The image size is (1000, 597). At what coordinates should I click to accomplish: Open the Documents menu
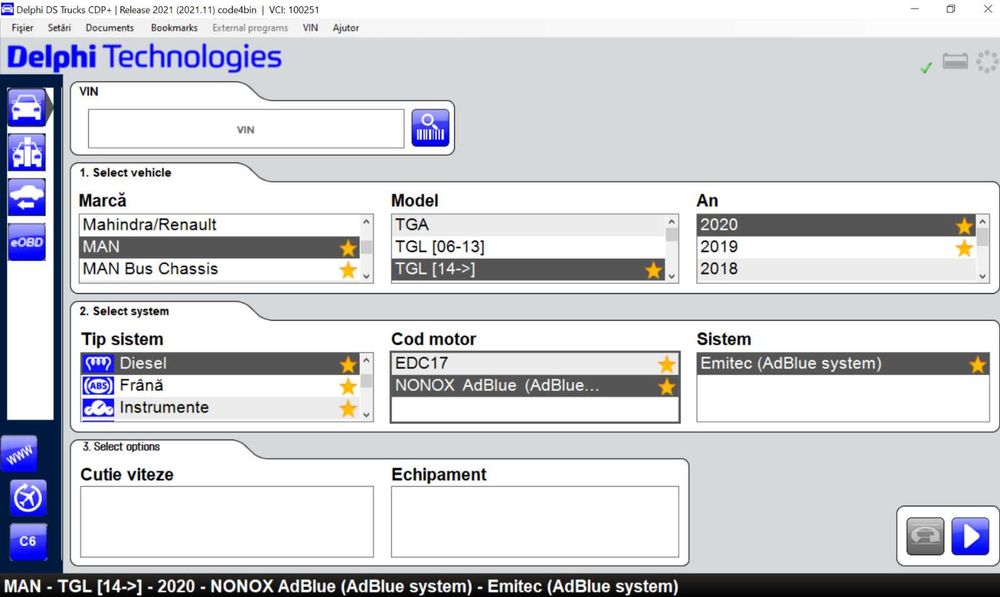(x=110, y=27)
